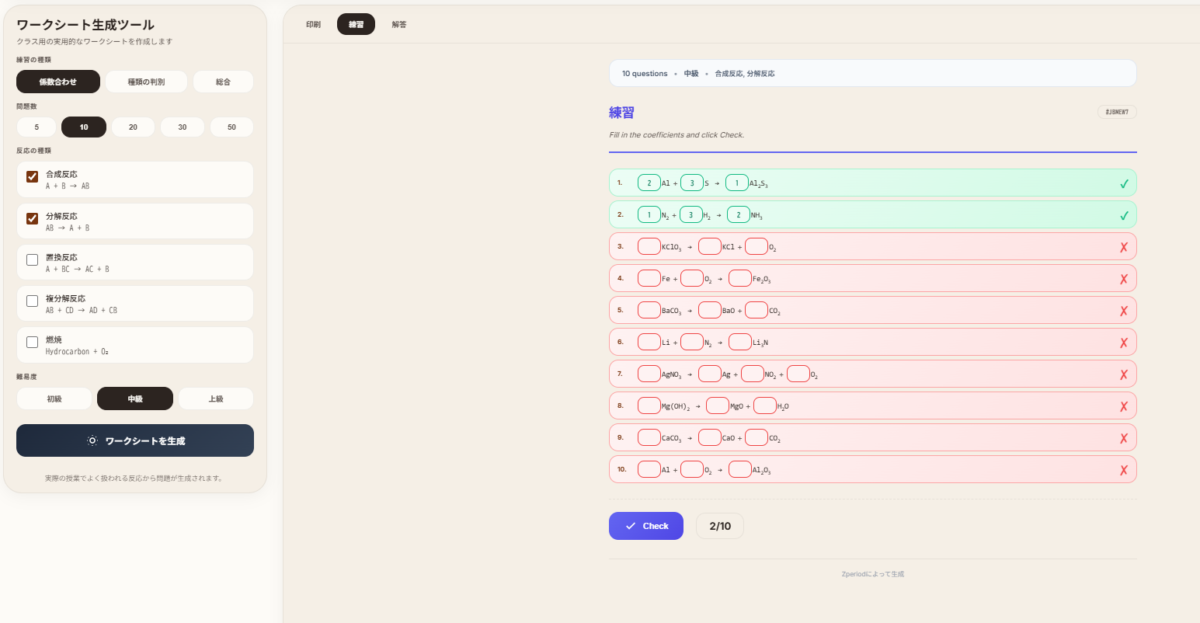Click red X mark on KClO3 question

coord(1124,247)
